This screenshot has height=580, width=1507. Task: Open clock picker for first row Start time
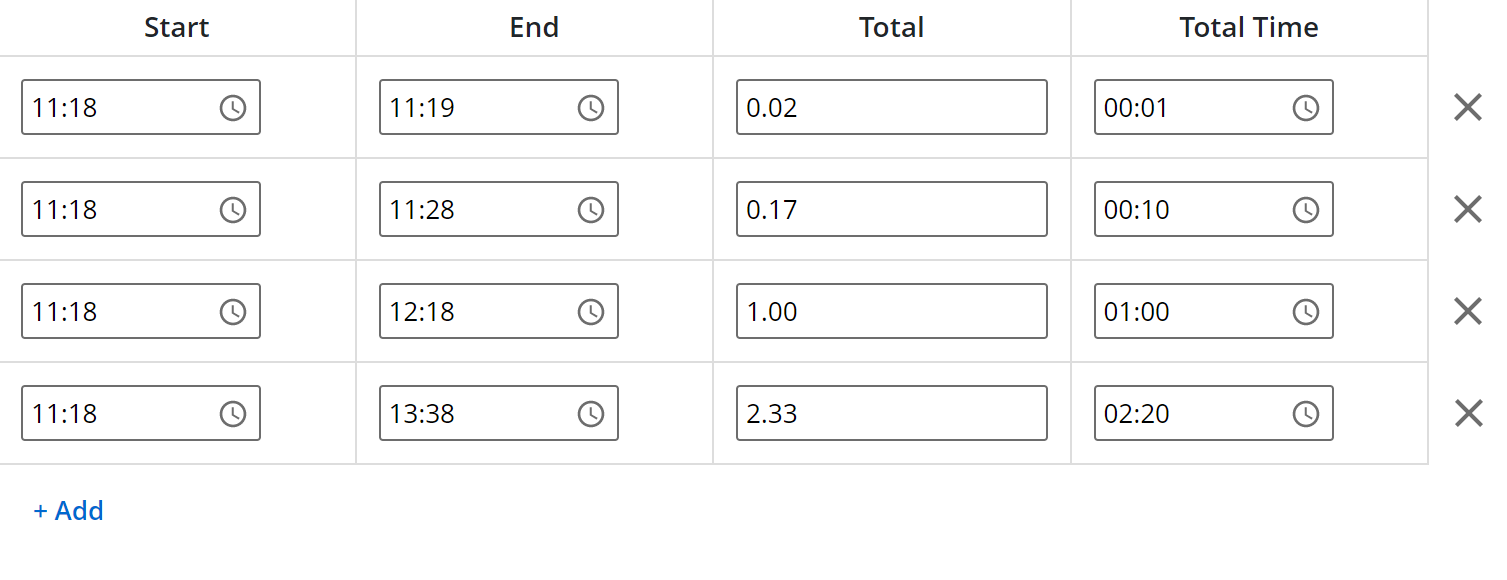(x=233, y=108)
